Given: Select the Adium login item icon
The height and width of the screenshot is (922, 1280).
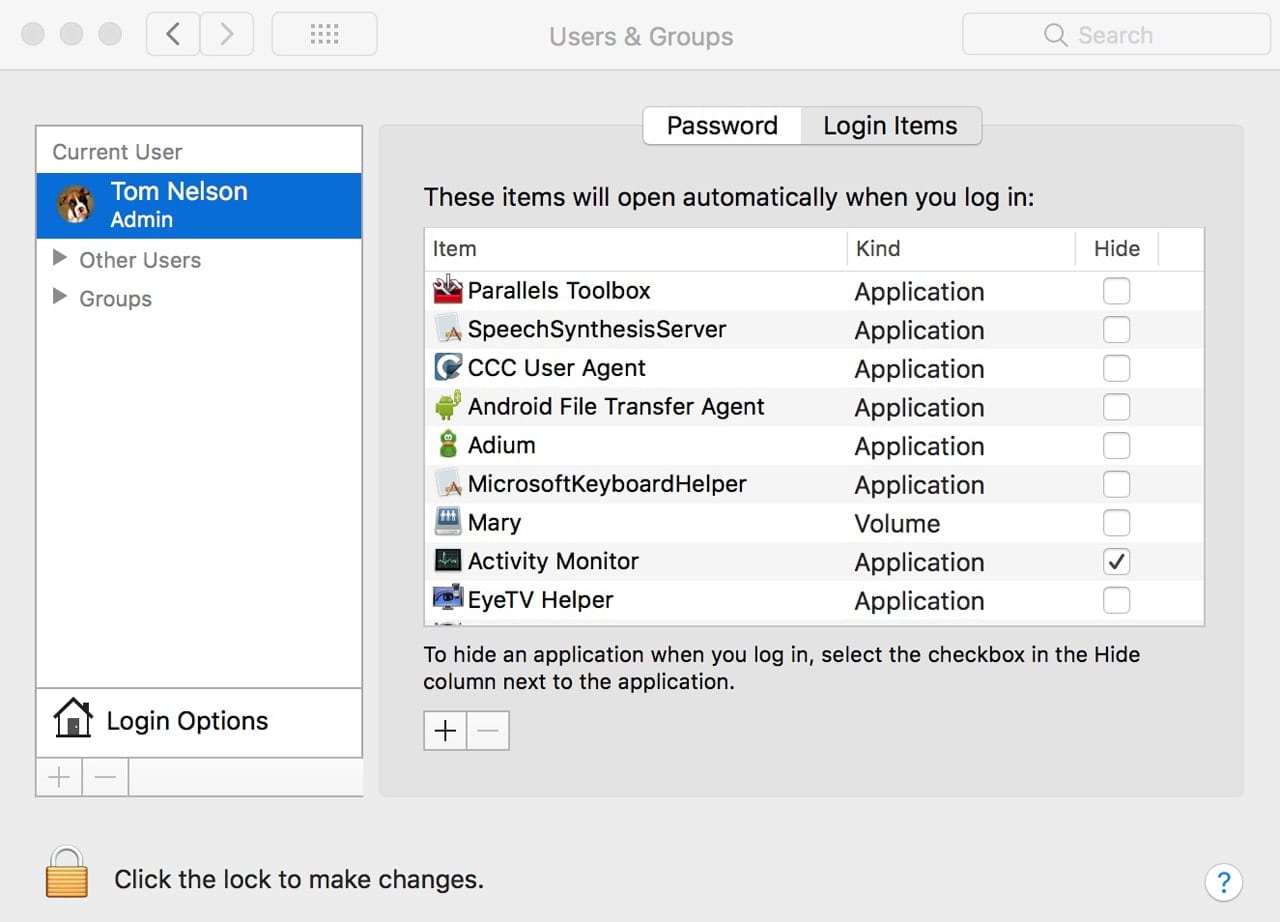Looking at the screenshot, I should click(447, 445).
